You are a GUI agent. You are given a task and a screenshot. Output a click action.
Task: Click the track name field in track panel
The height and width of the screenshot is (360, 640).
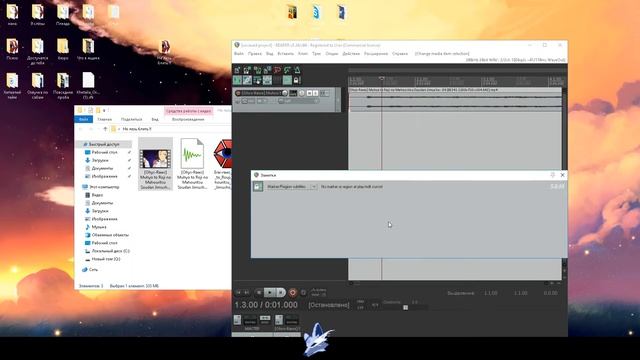pos(261,93)
